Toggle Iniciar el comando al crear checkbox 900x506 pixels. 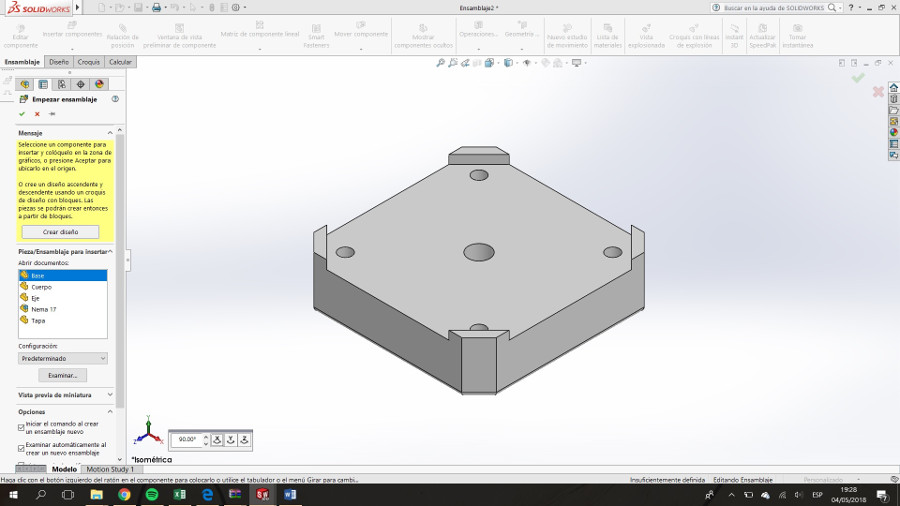click(x=21, y=427)
